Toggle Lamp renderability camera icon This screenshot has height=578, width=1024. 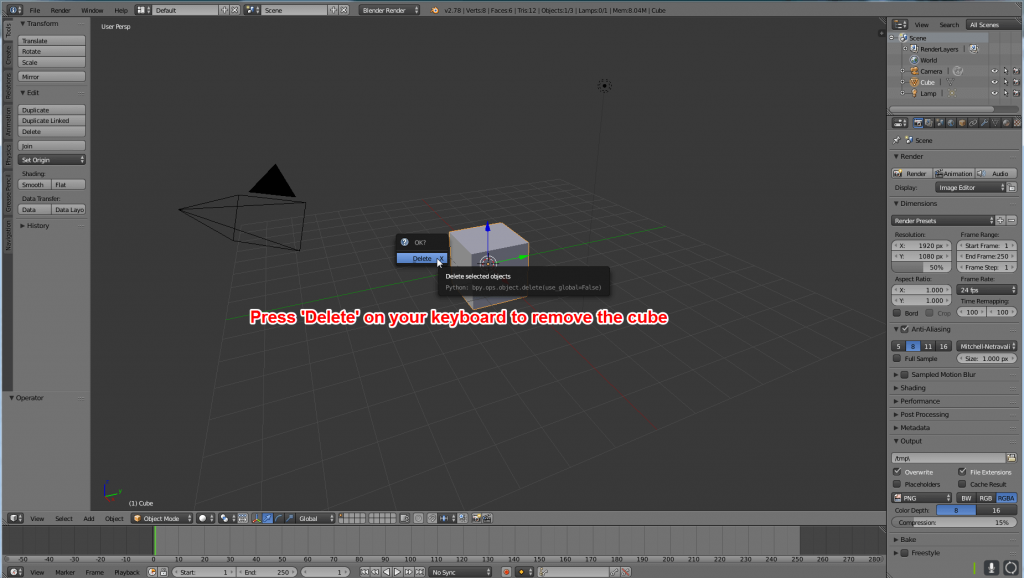(x=1016, y=93)
